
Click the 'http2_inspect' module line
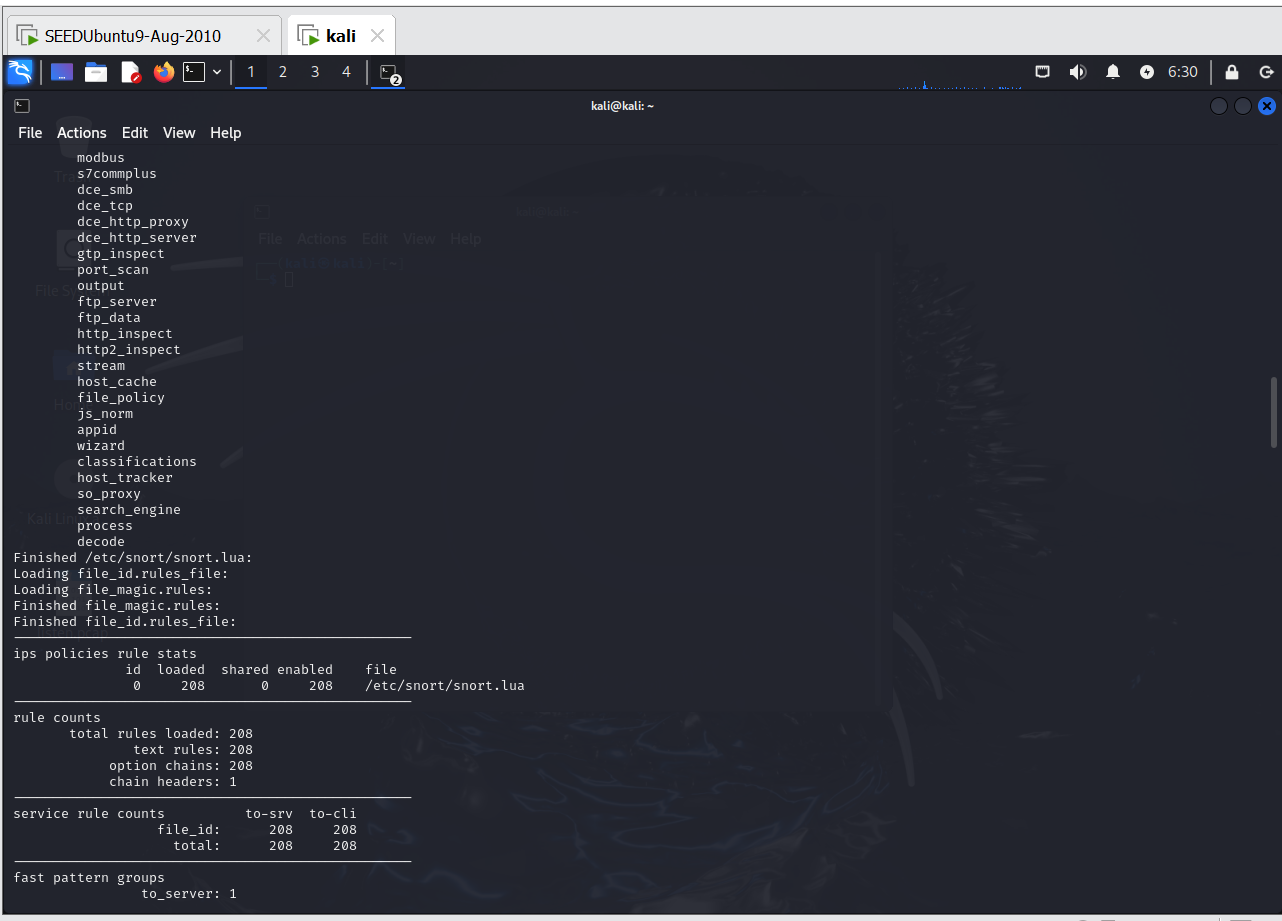pyautogui.click(x=129, y=350)
